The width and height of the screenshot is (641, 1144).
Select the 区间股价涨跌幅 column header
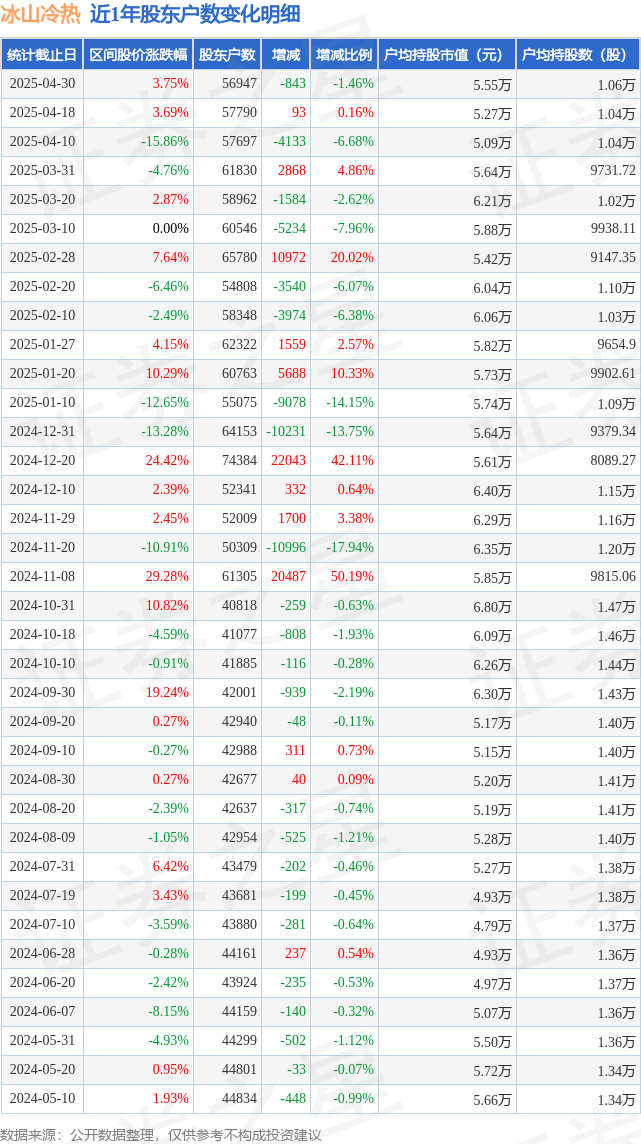[x=138, y=55]
